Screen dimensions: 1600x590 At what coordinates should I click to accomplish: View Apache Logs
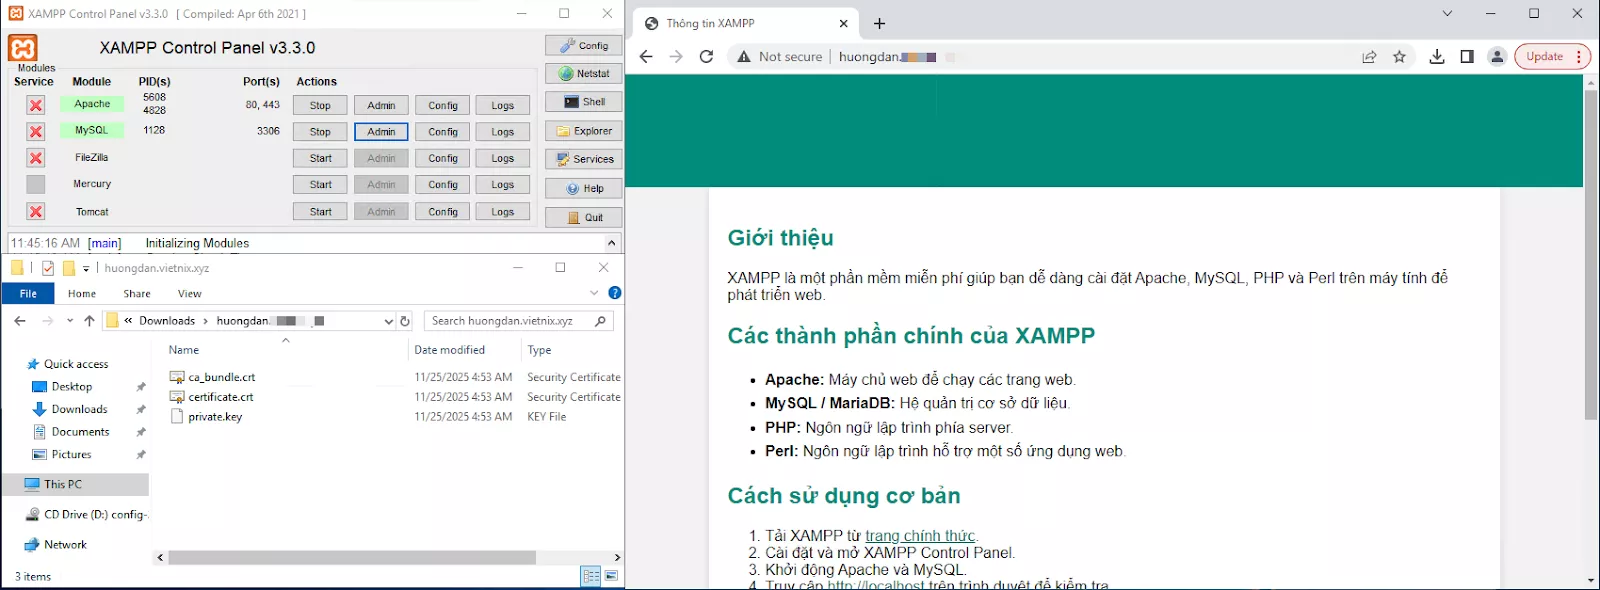503,105
